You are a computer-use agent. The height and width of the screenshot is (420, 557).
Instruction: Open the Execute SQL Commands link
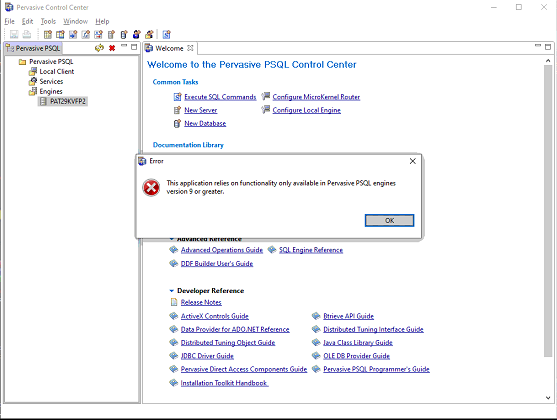coord(220,97)
